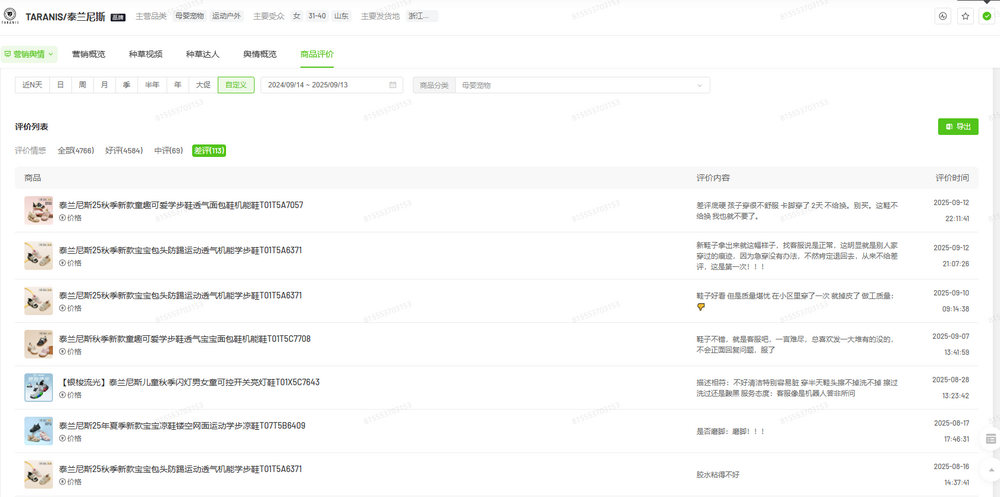Click the star favorite icon
Image resolution: width=1000 pixels, height=497 pixels.
966,16
